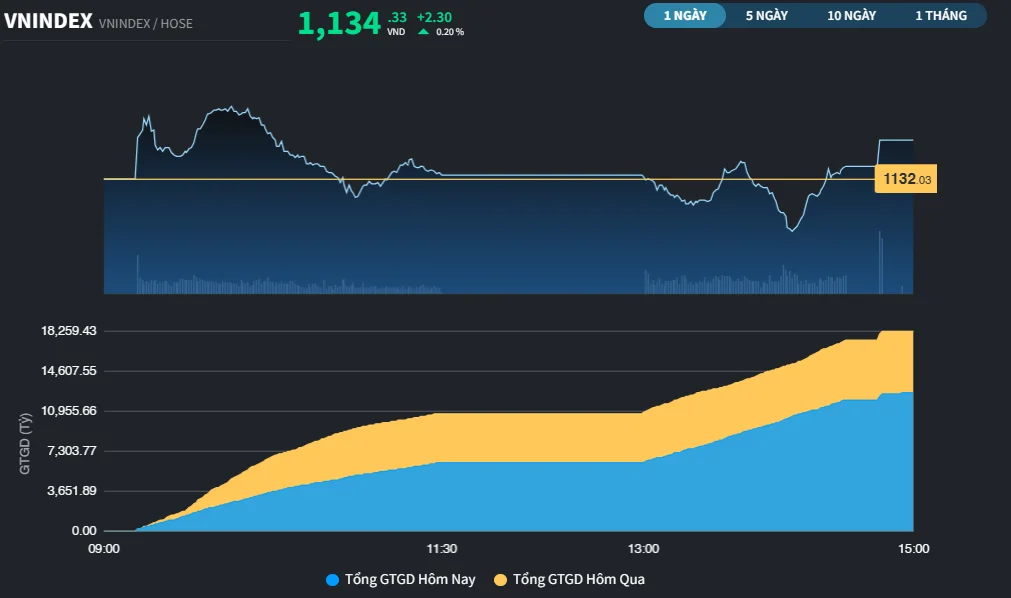This screenshot has width=1011, height=598.
Task: Switch to the 5 NGÀY tab
Action: coord(767,15)
